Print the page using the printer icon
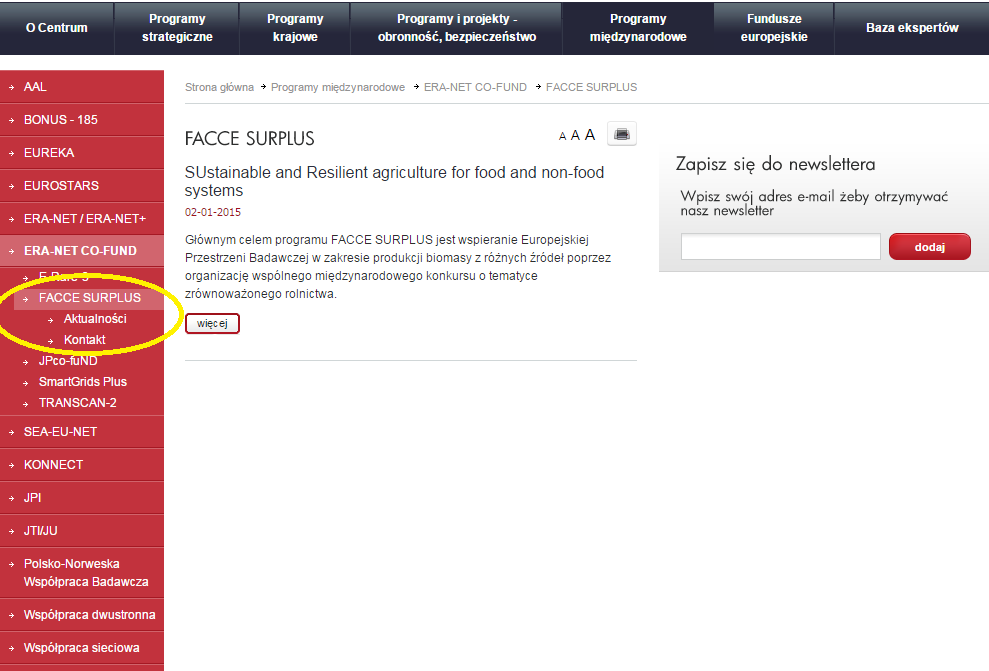Viewport: 989px width, 671px height. pos(622,134)
